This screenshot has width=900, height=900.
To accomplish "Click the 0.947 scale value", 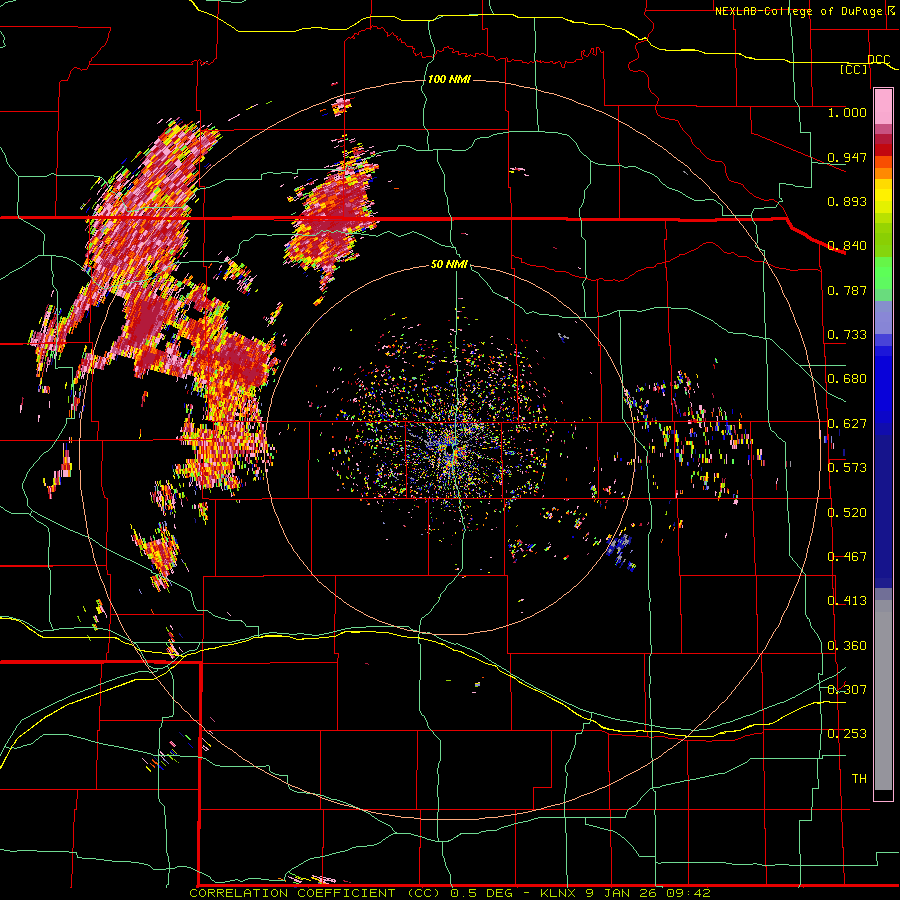I will (x=847, y=157).
